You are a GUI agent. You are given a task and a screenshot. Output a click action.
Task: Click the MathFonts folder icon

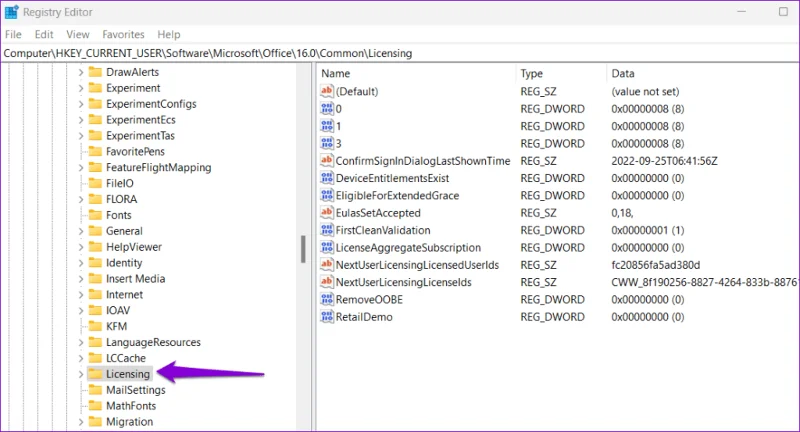[x=95, y=405]
